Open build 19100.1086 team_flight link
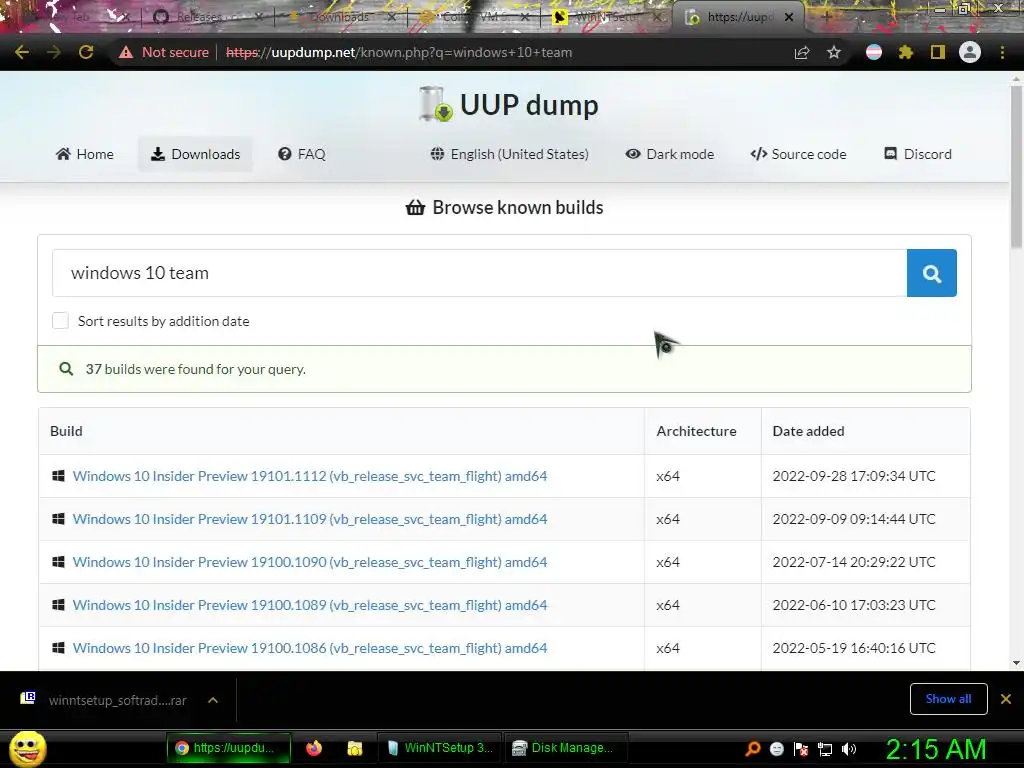 point(310,648)
